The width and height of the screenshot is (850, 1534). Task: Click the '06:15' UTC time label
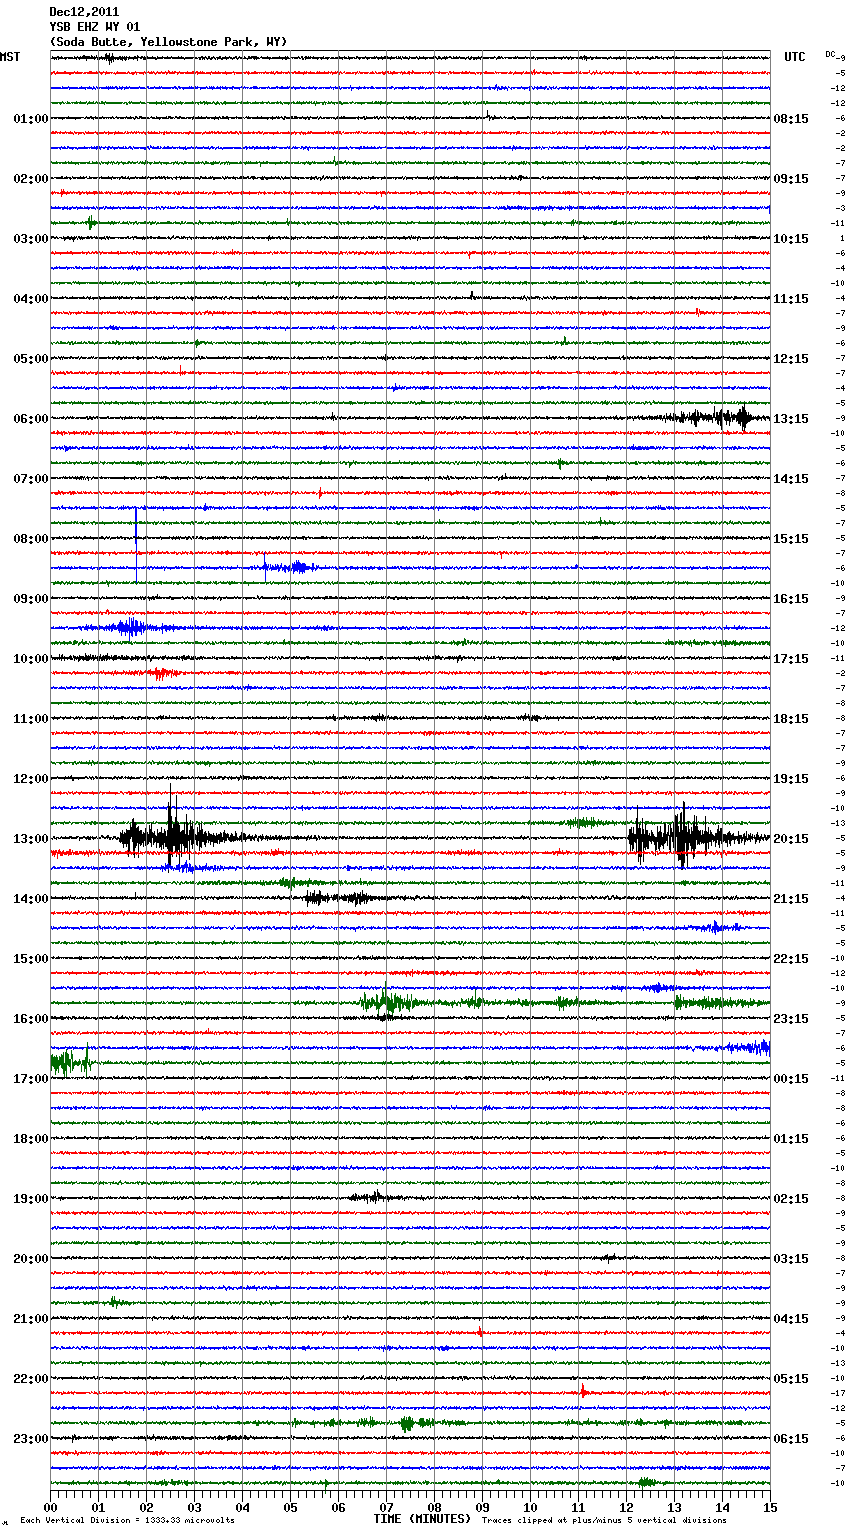click(x=791, y=1439)
